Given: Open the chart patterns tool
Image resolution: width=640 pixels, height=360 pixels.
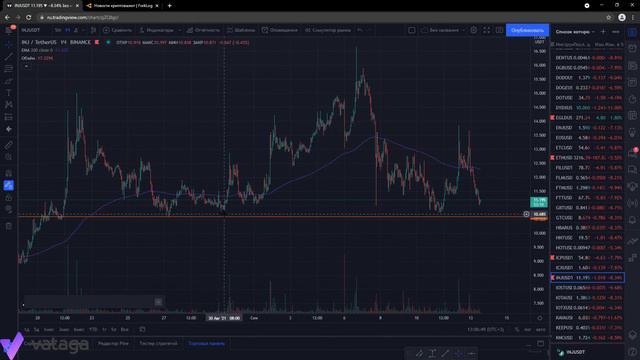Looking at the screenshot, I should coord(9,105).
